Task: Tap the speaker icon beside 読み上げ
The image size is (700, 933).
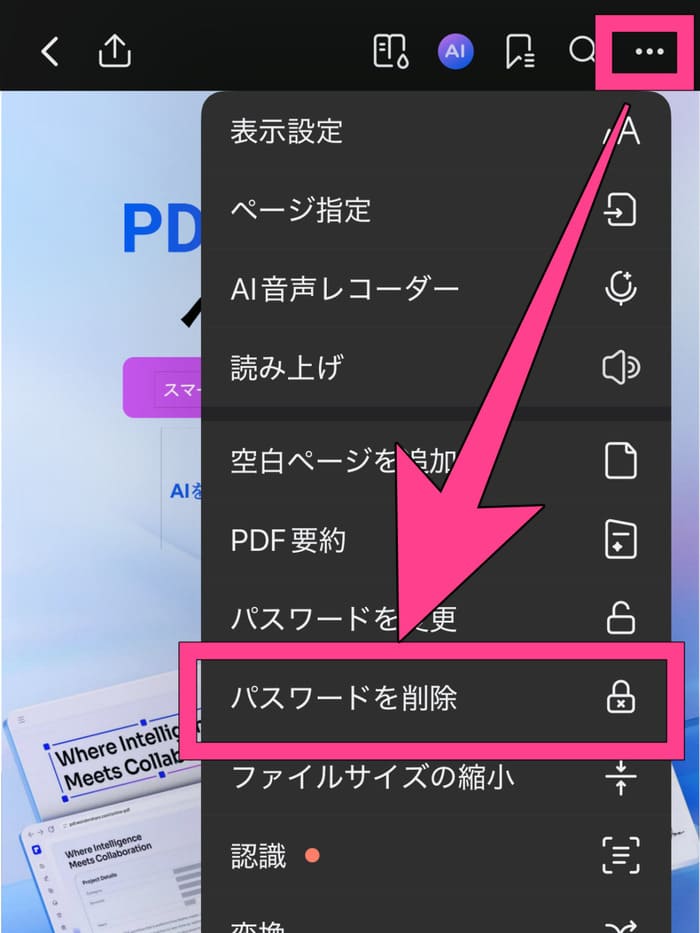Action: (620, 367)
